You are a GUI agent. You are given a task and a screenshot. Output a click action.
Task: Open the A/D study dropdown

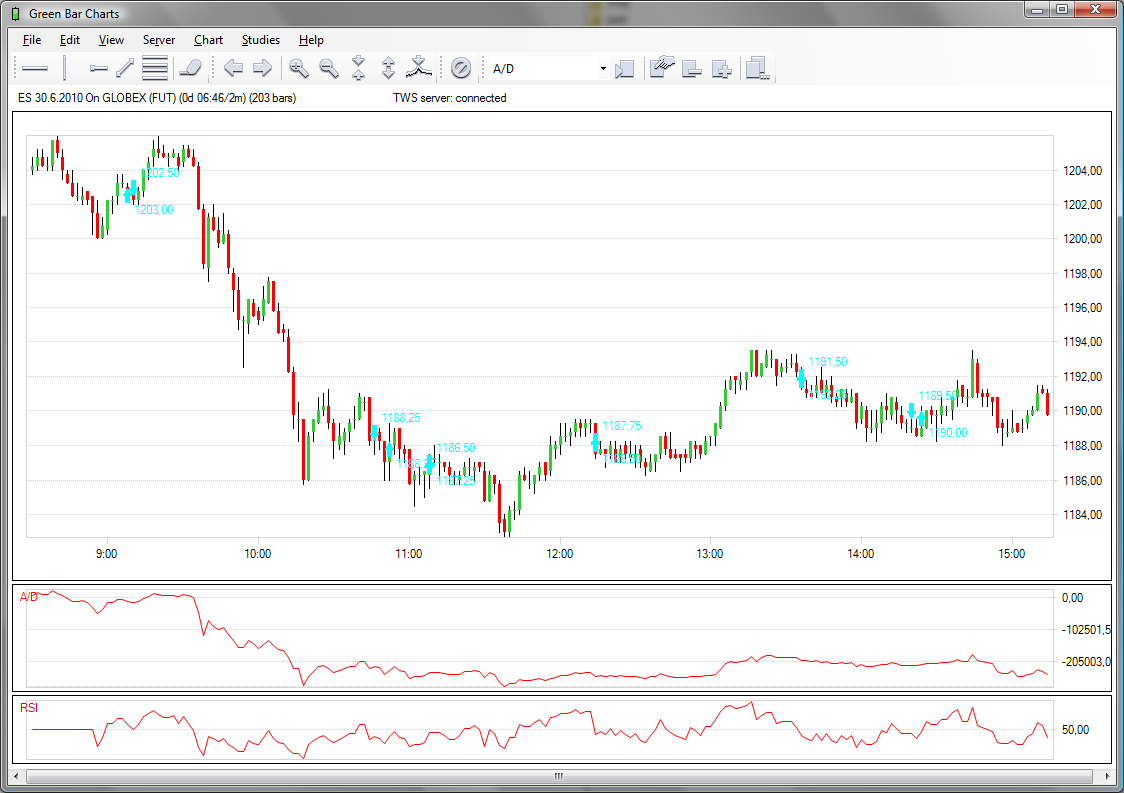click(603, 69)
